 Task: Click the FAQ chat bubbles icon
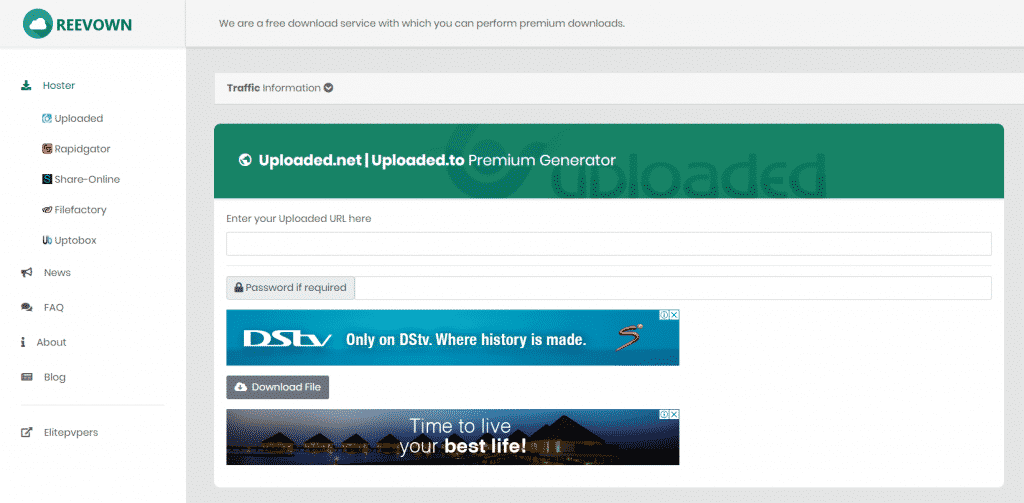click(27, 307)
